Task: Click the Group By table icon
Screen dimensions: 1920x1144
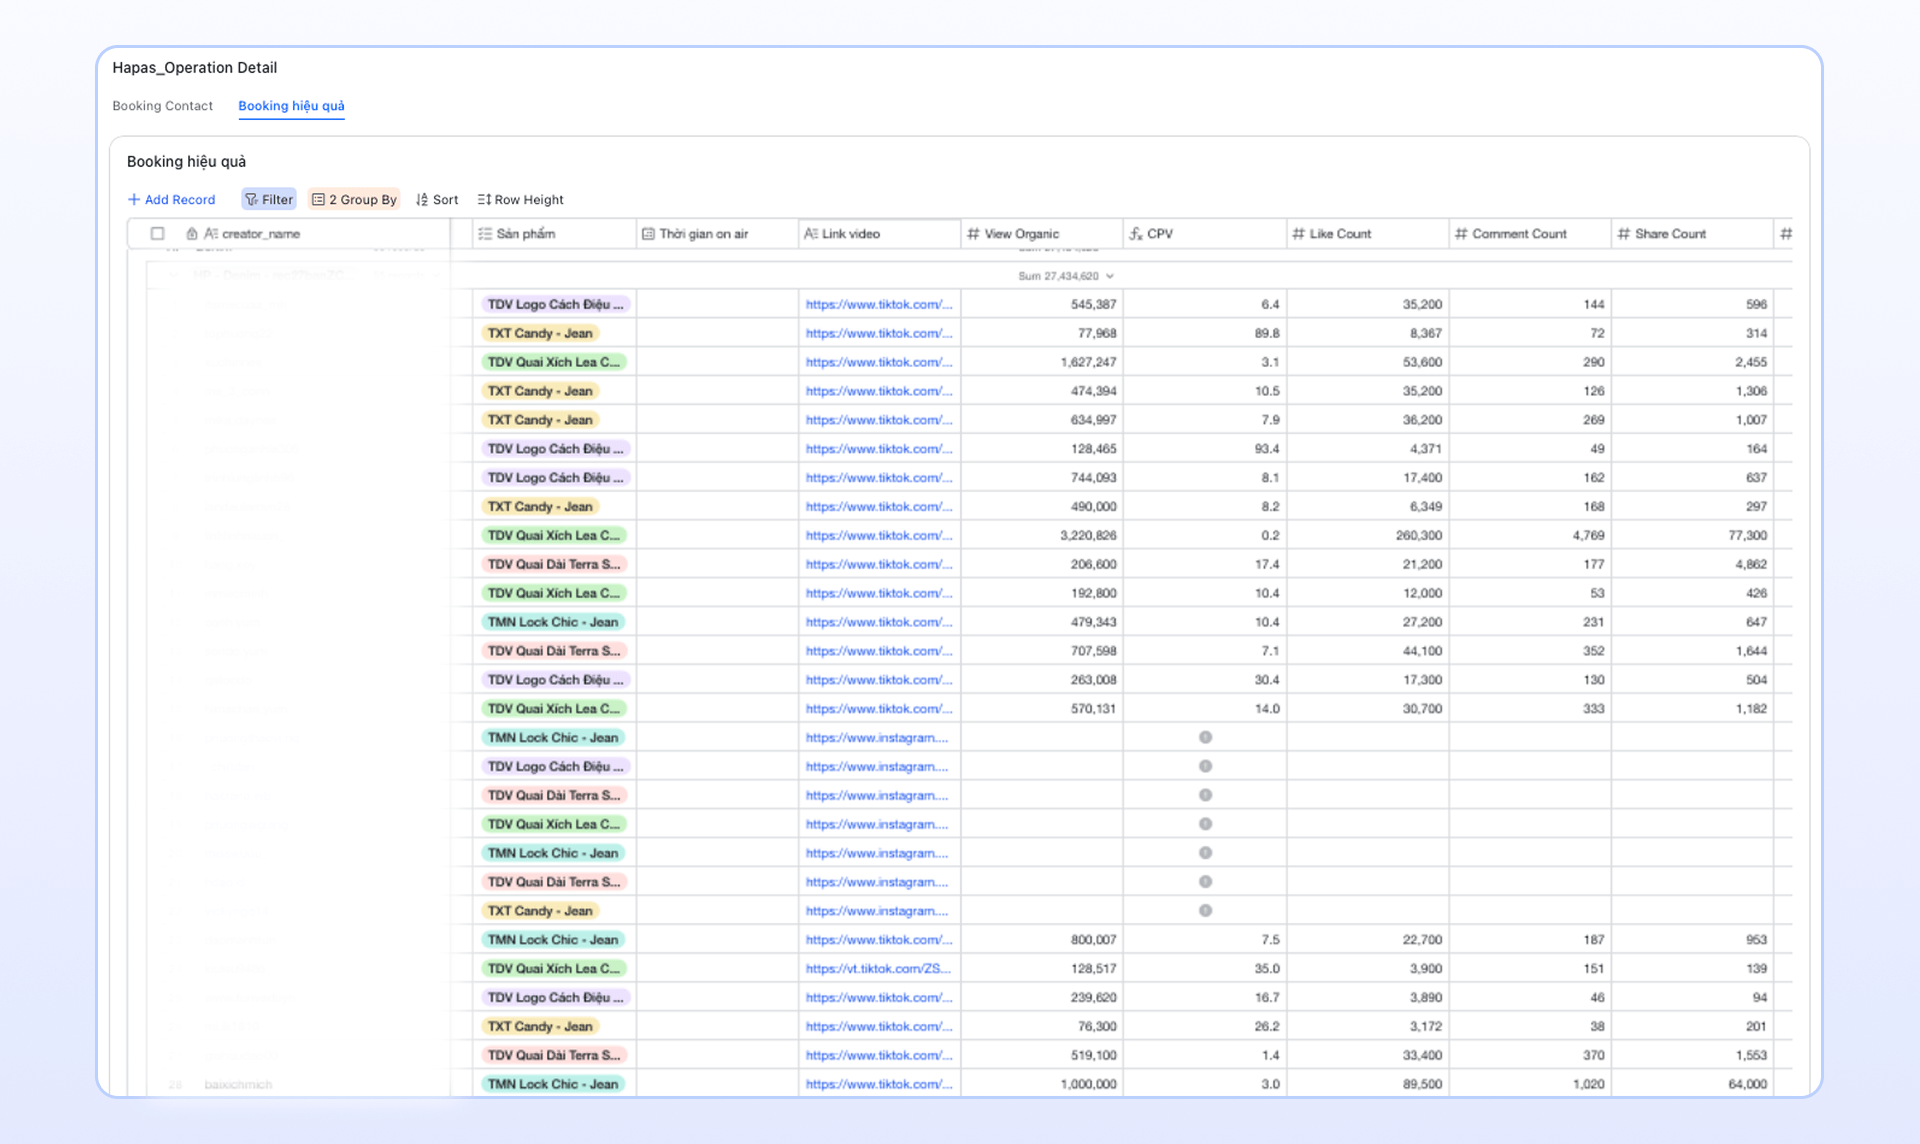Action: [318, 200]
